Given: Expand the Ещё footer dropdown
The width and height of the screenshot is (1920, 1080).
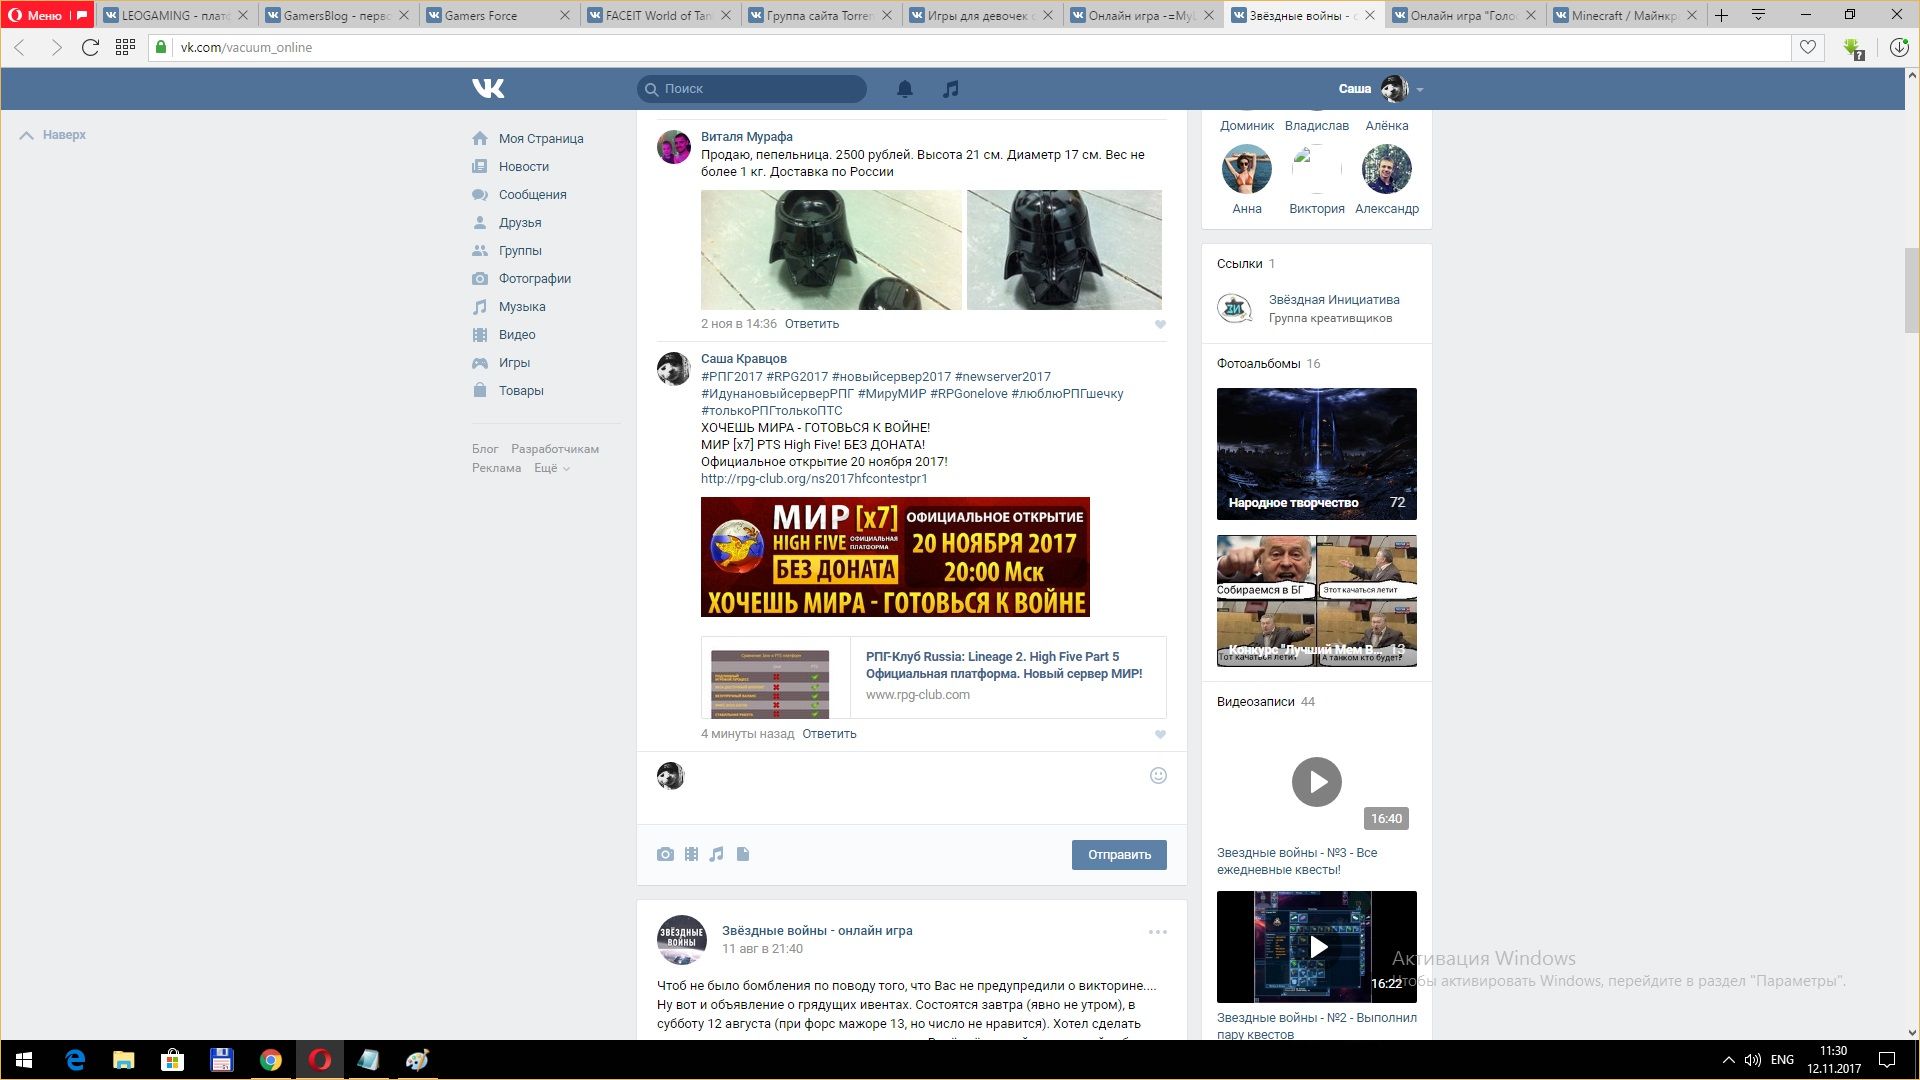Looking at the screenshot, I should (x=551, y=468).
